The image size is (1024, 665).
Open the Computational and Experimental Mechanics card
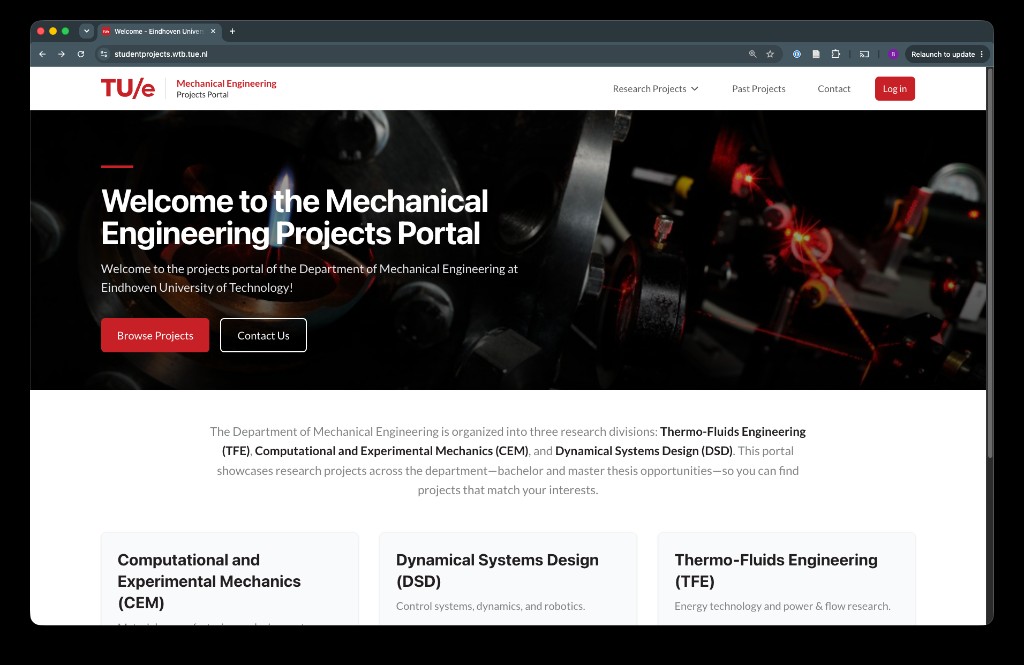click(x=230, y=579)
